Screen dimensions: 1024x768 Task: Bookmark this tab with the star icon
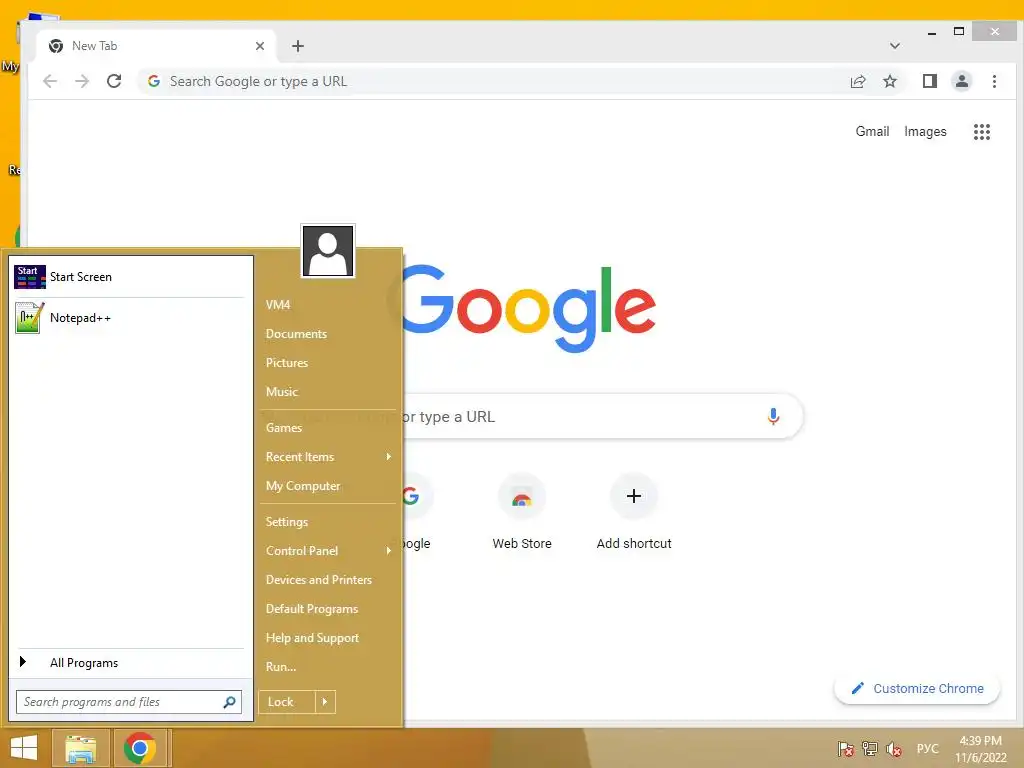pos(890,81)
